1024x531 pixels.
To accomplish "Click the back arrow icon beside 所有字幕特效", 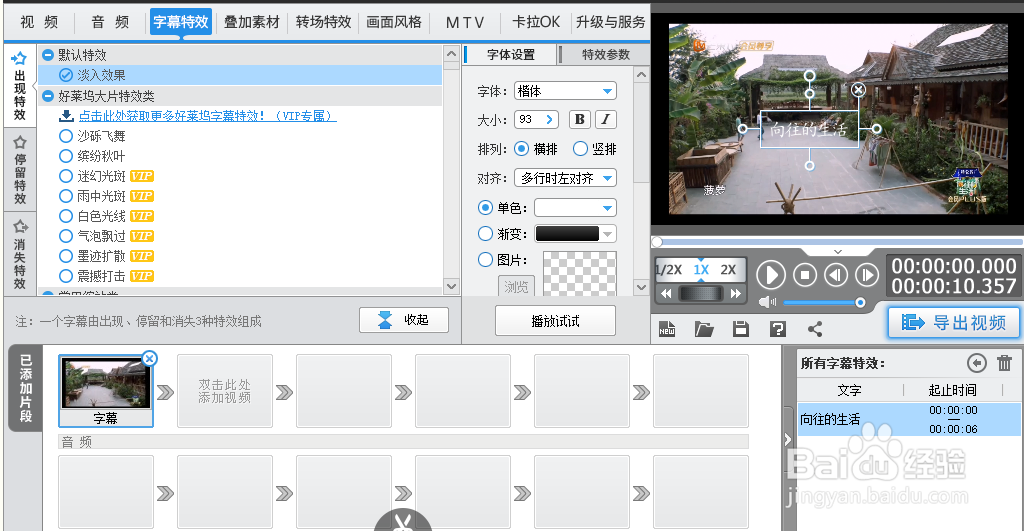I will click(976, 362).
